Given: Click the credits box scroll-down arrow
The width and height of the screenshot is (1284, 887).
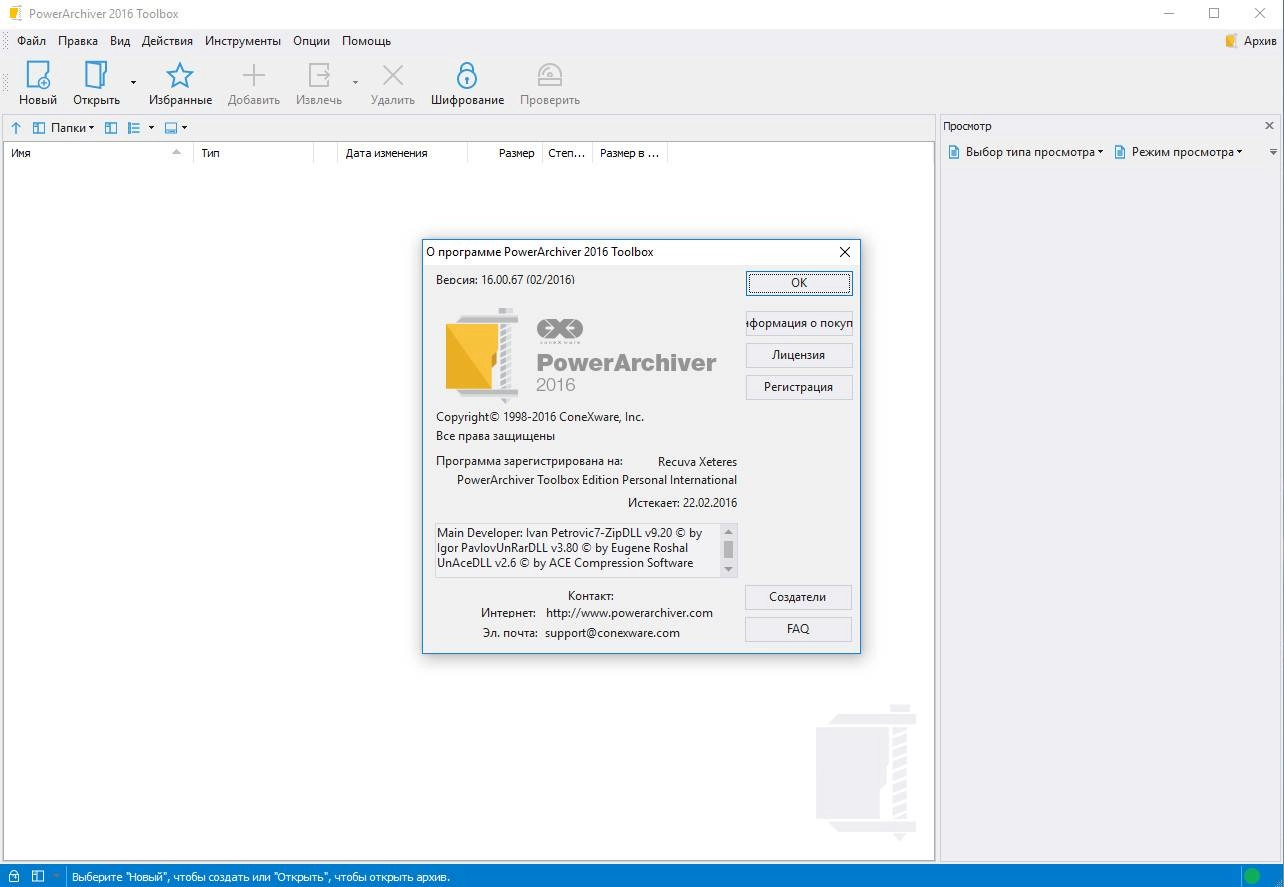Looking at the screenshot, I should click(728, 569).
